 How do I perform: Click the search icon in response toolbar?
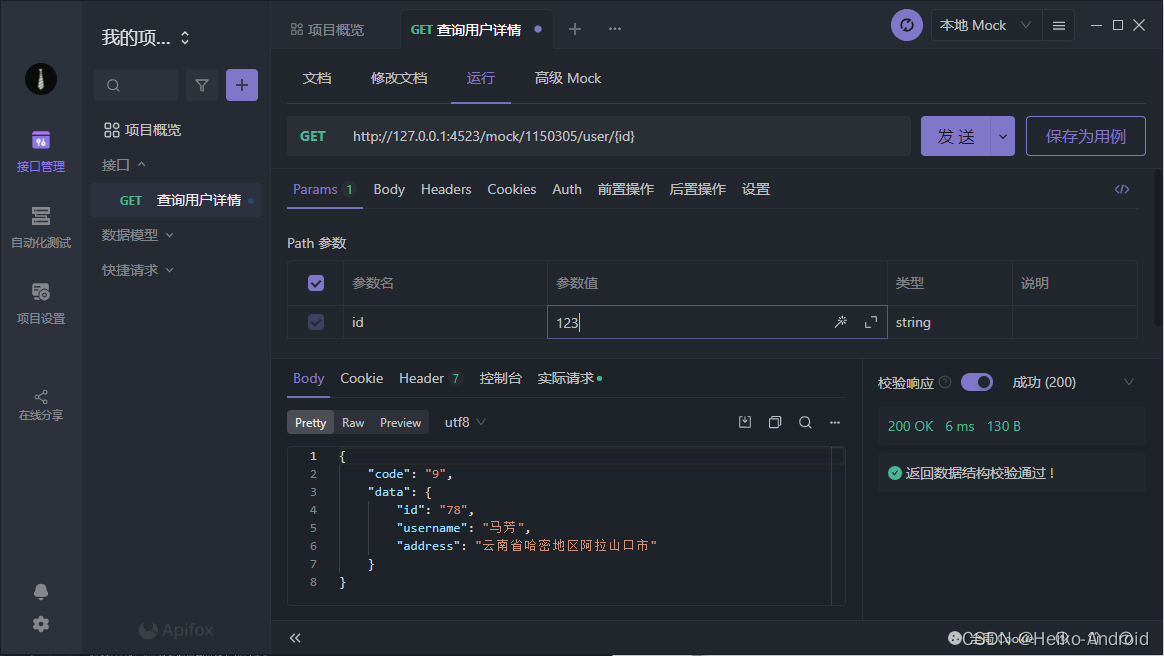point(805,423)
